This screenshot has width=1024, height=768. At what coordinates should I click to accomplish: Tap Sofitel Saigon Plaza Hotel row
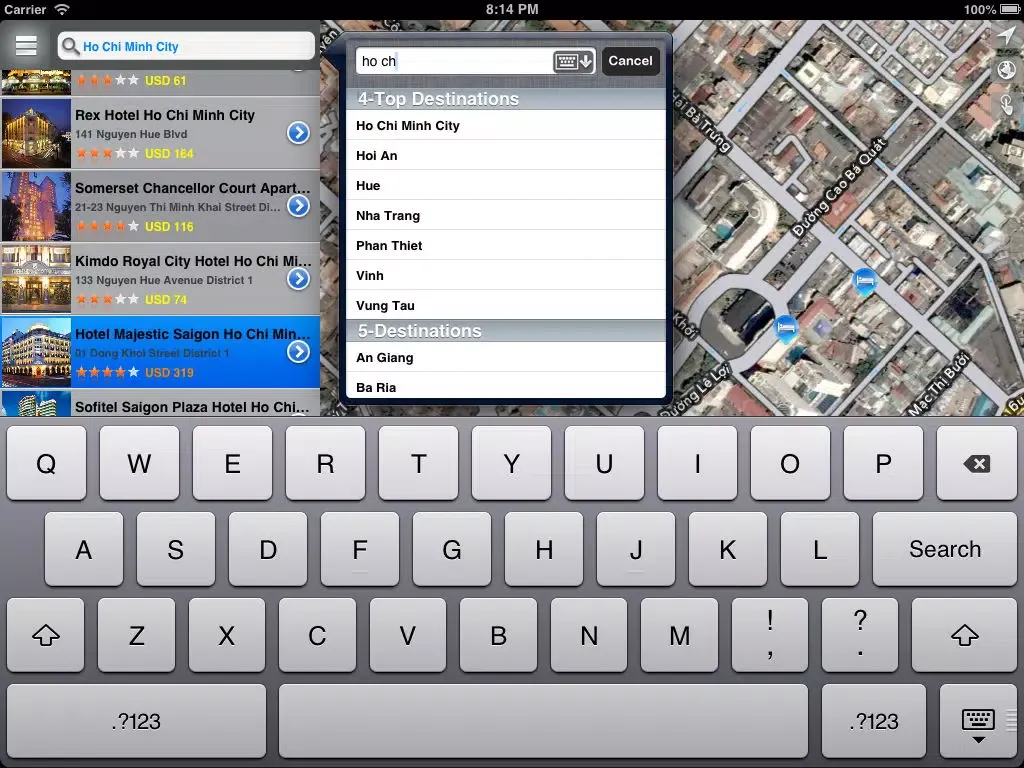160,404
